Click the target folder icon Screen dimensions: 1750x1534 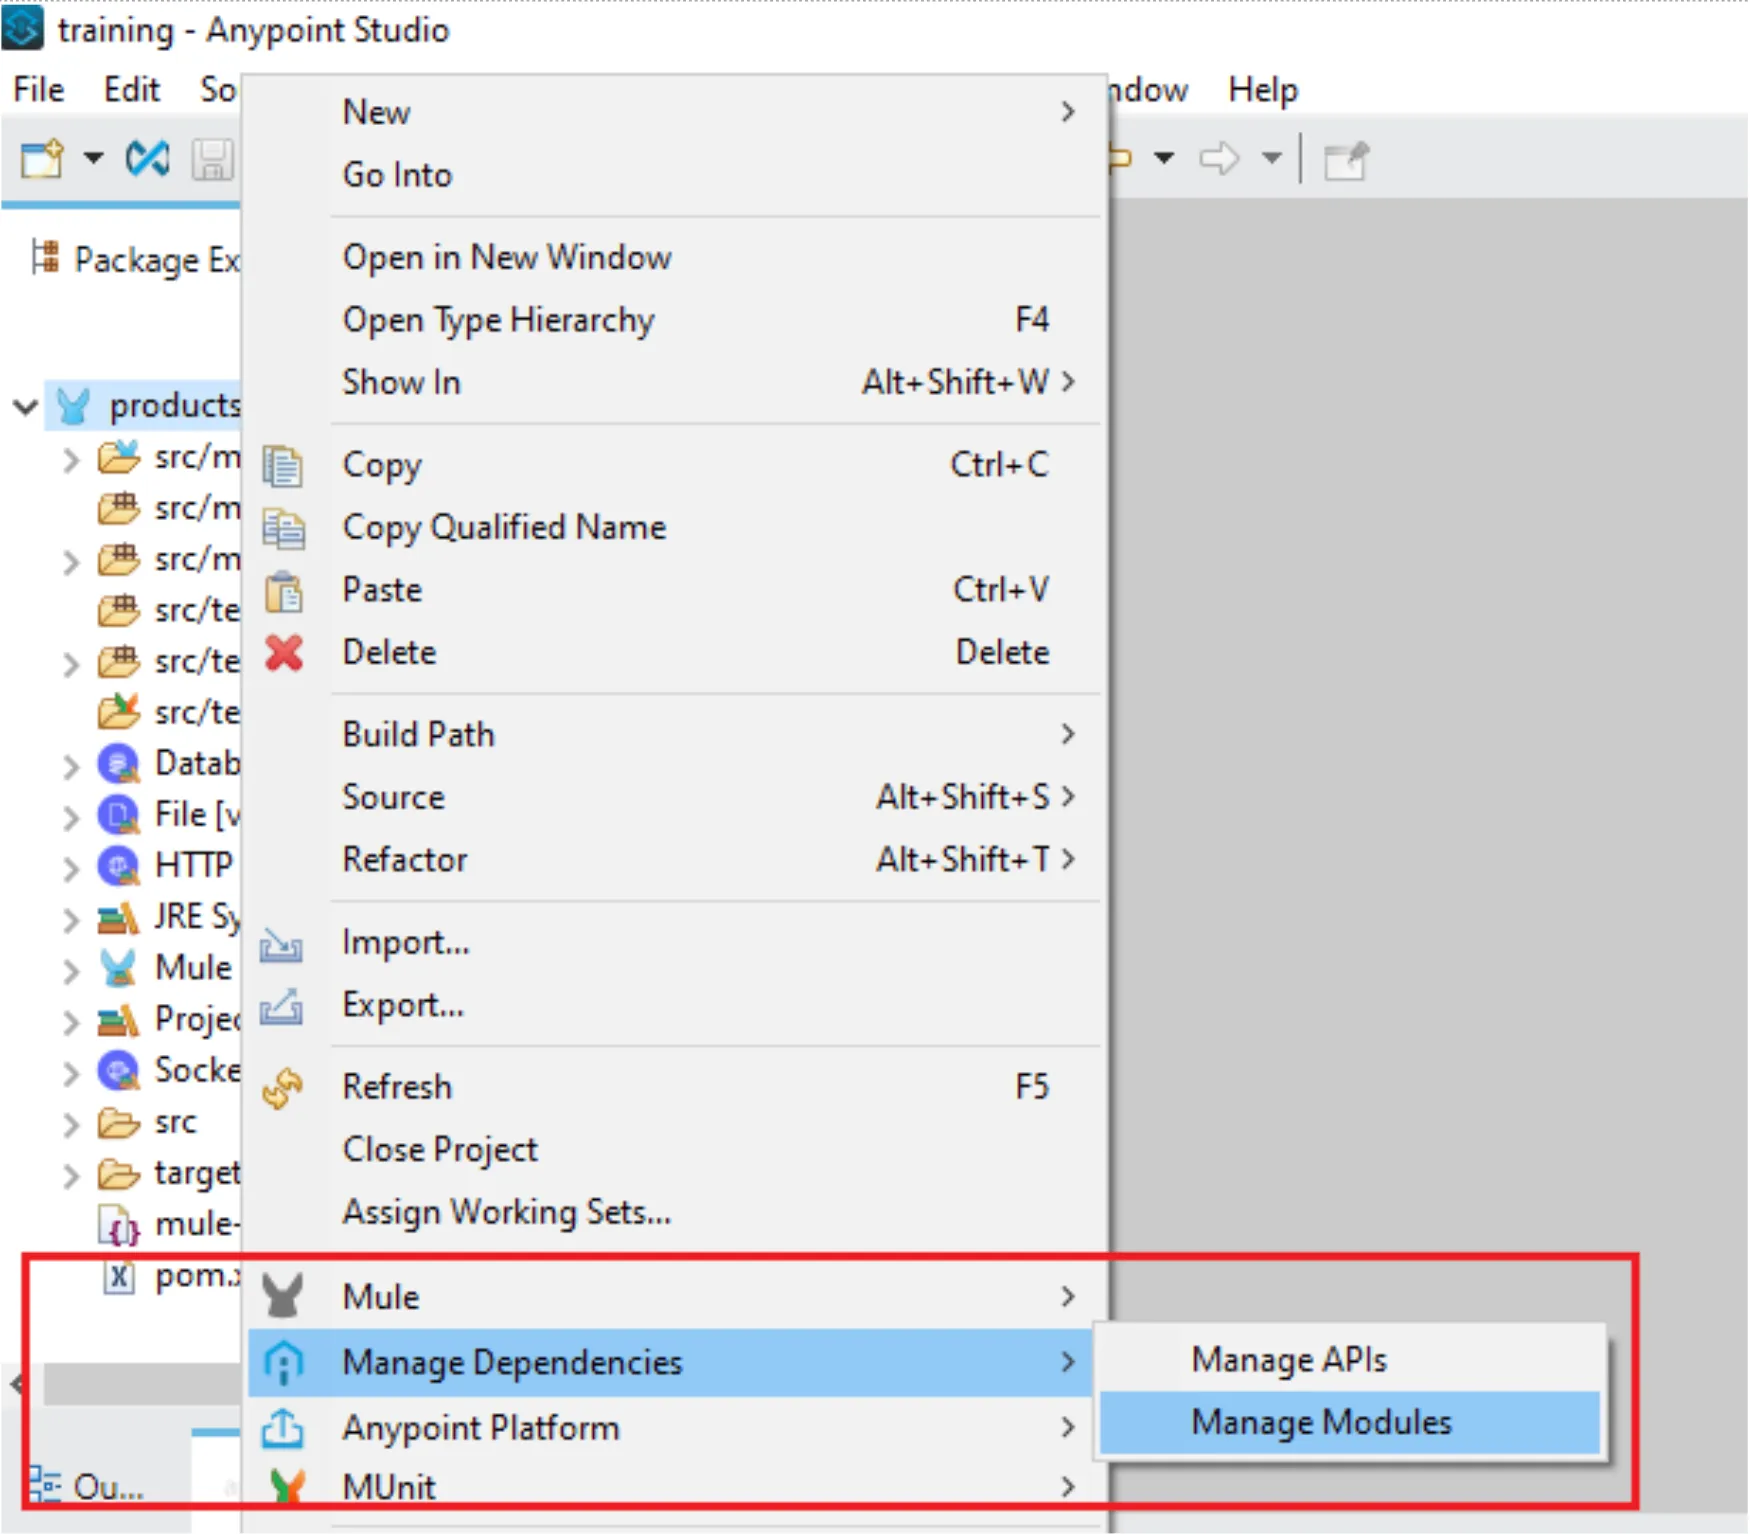(x=119, y=1173)
